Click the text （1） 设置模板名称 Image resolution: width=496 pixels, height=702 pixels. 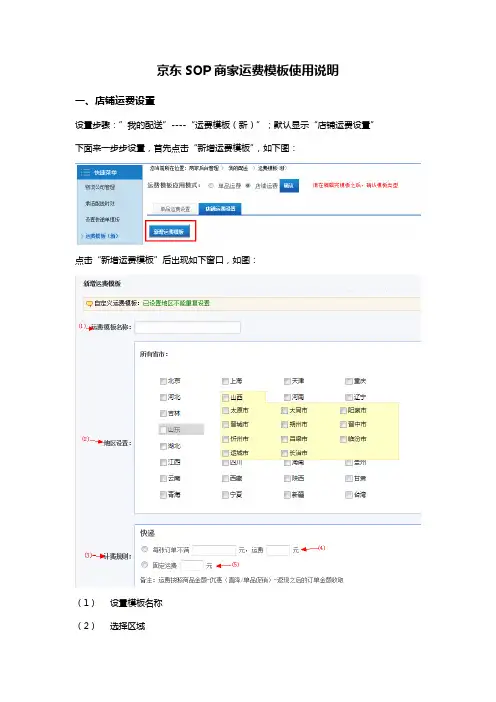120,603
